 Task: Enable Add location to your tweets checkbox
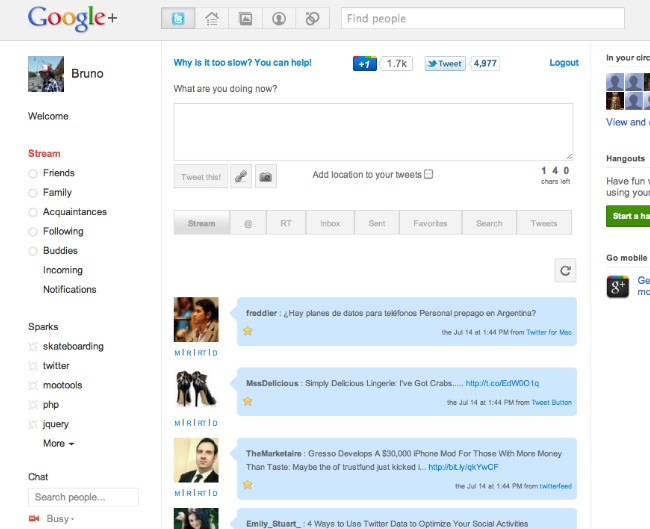click(x=429, y=174)
